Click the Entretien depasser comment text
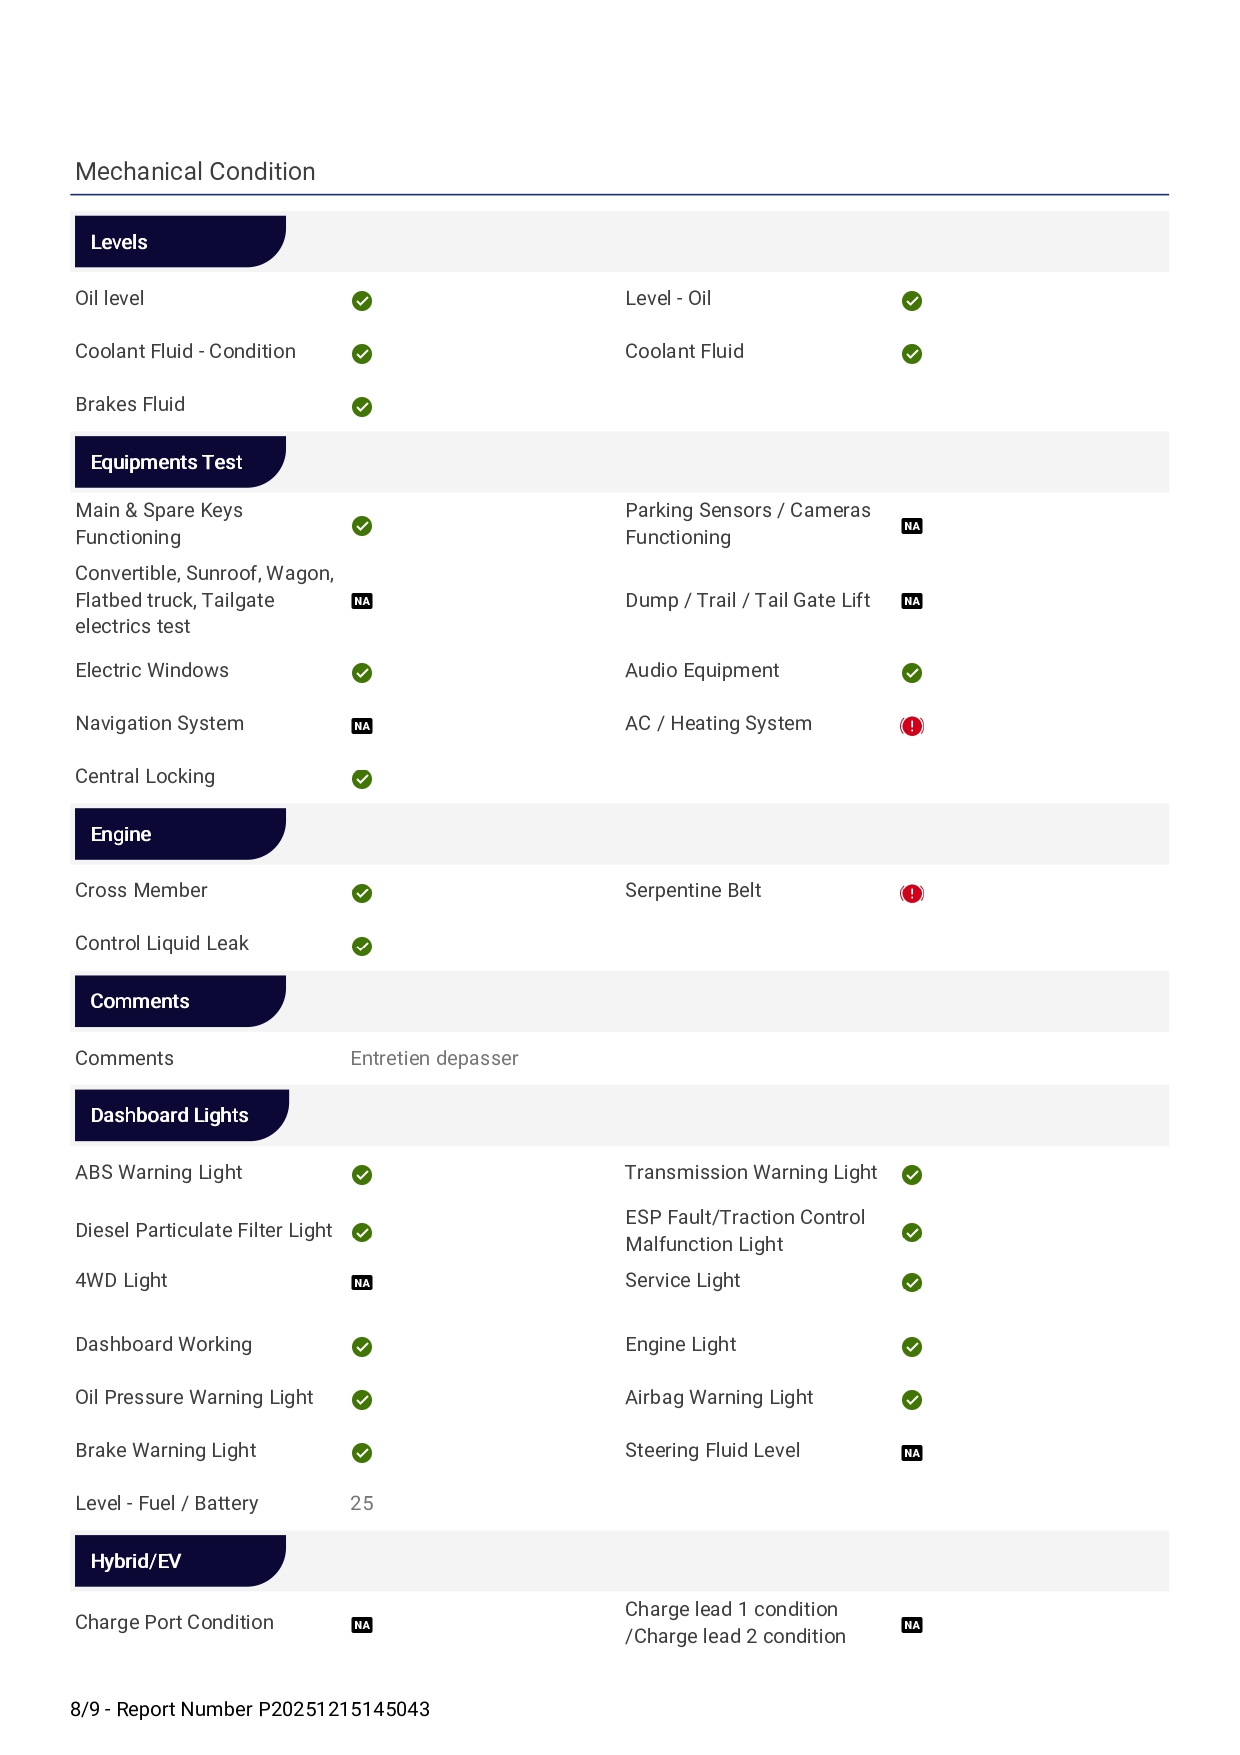This screenshot has width=1240, height=1755. [434, 1058]
